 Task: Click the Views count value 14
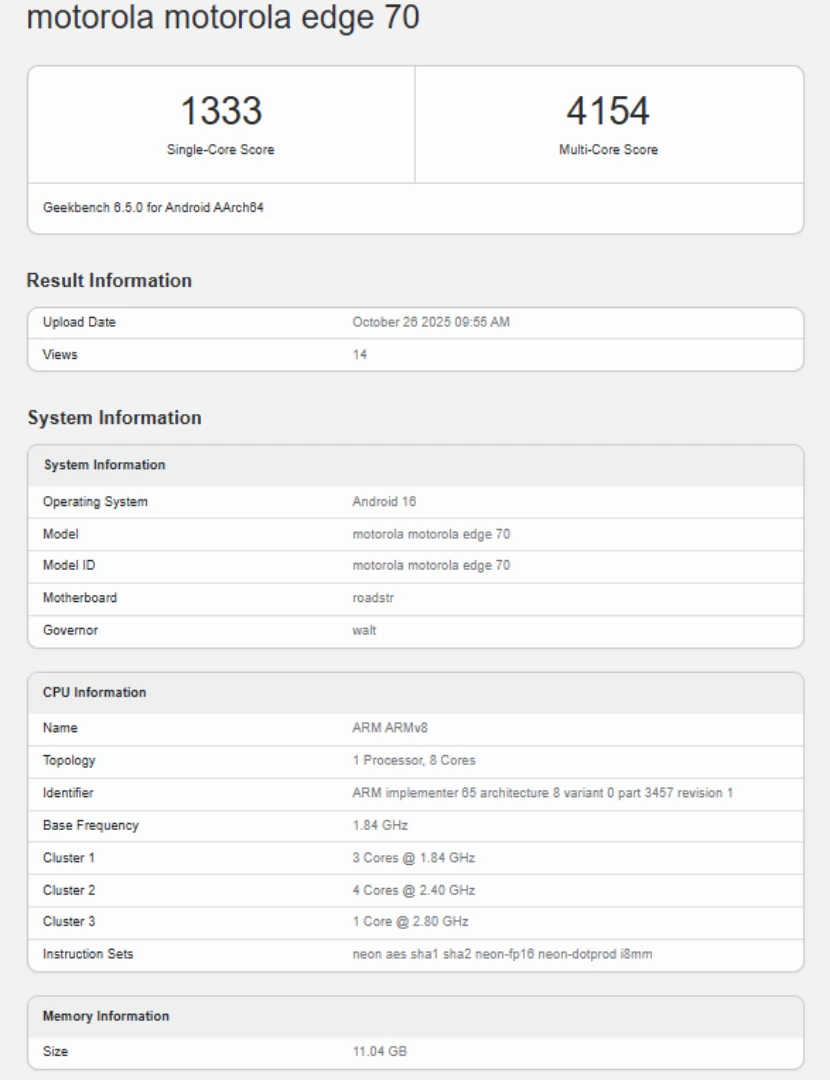pos(359,354)
